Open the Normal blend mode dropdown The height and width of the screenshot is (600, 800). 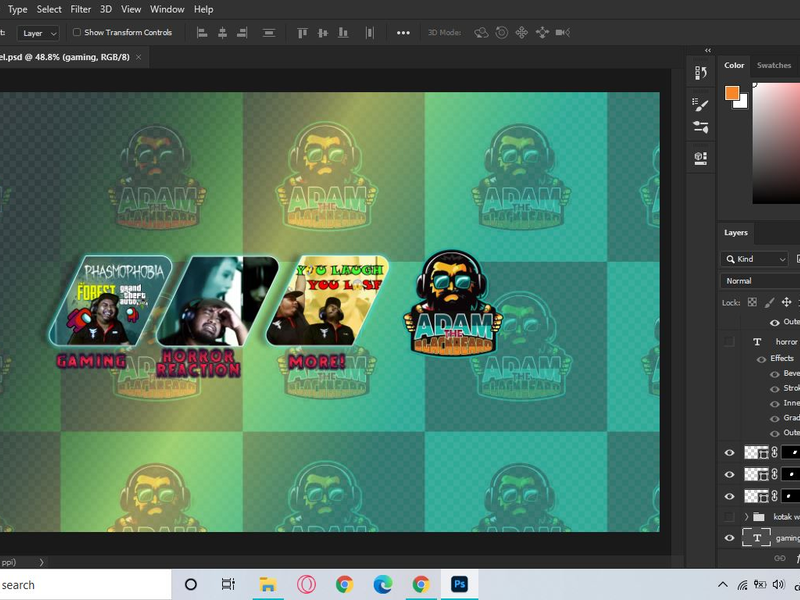(x=758, y=281)
